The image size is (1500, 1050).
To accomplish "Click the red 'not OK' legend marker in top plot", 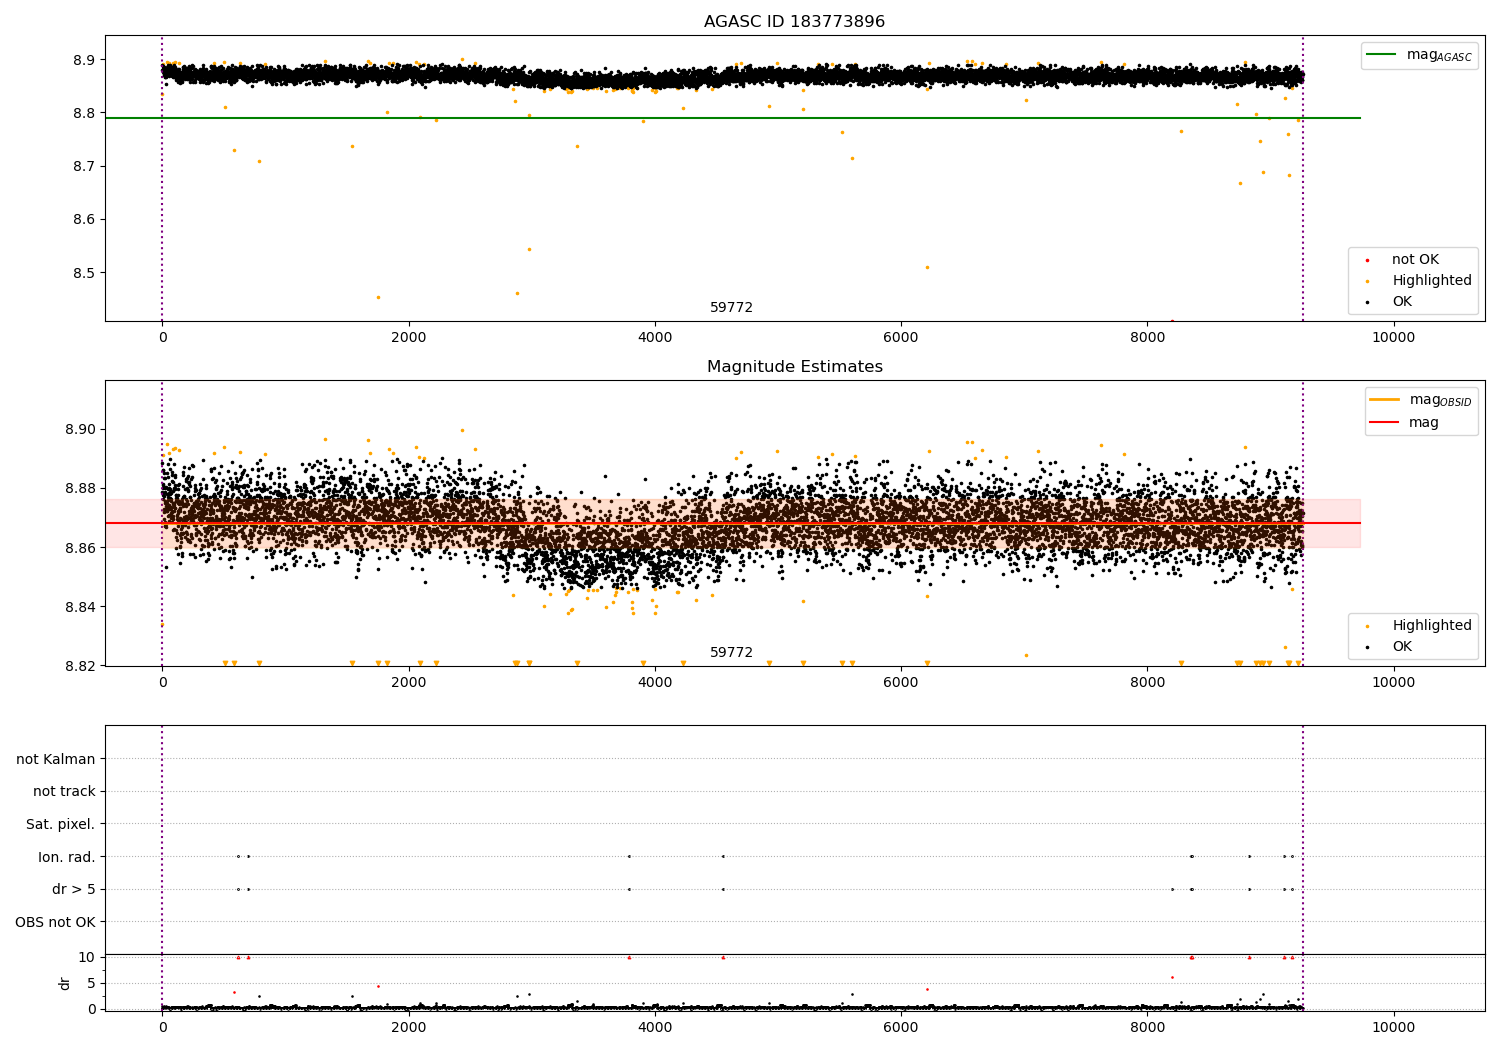I will pos(1367,261).
